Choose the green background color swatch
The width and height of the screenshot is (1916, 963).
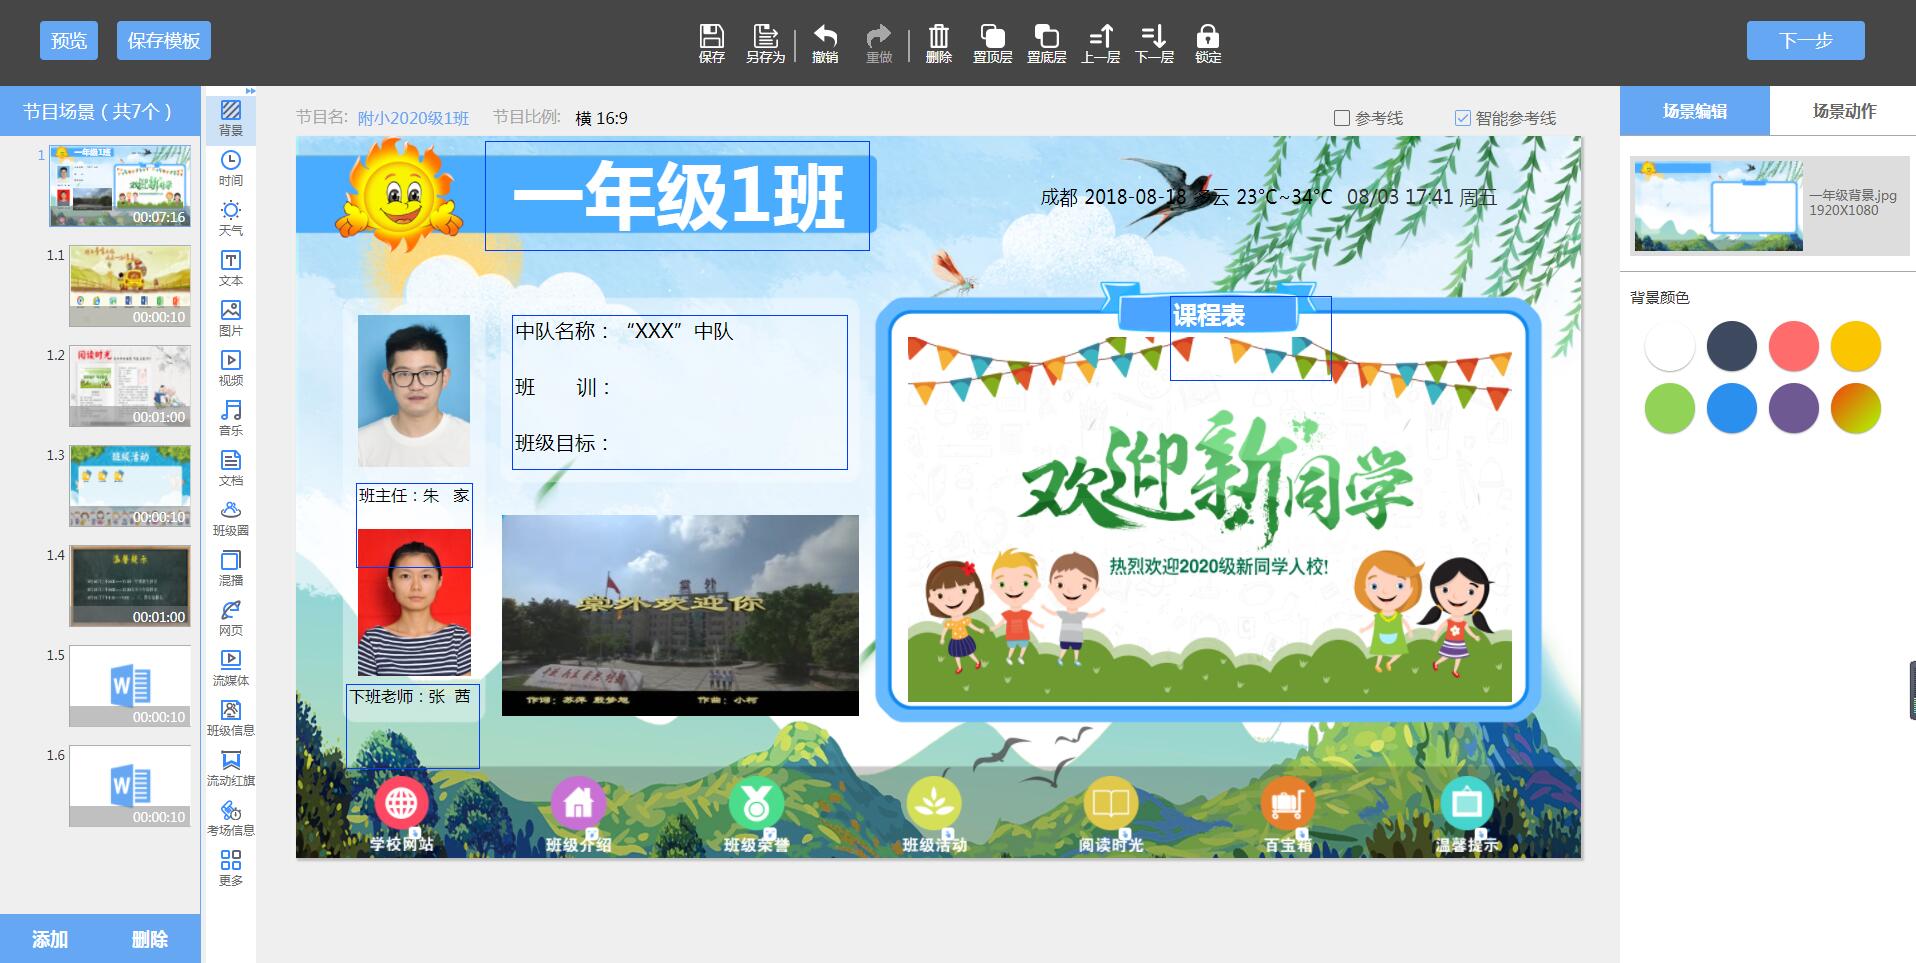coord(1669,408)
